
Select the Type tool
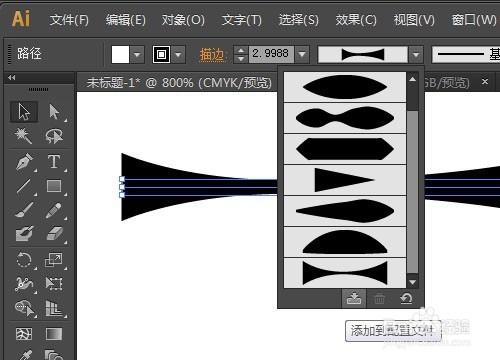pos(54,162)
